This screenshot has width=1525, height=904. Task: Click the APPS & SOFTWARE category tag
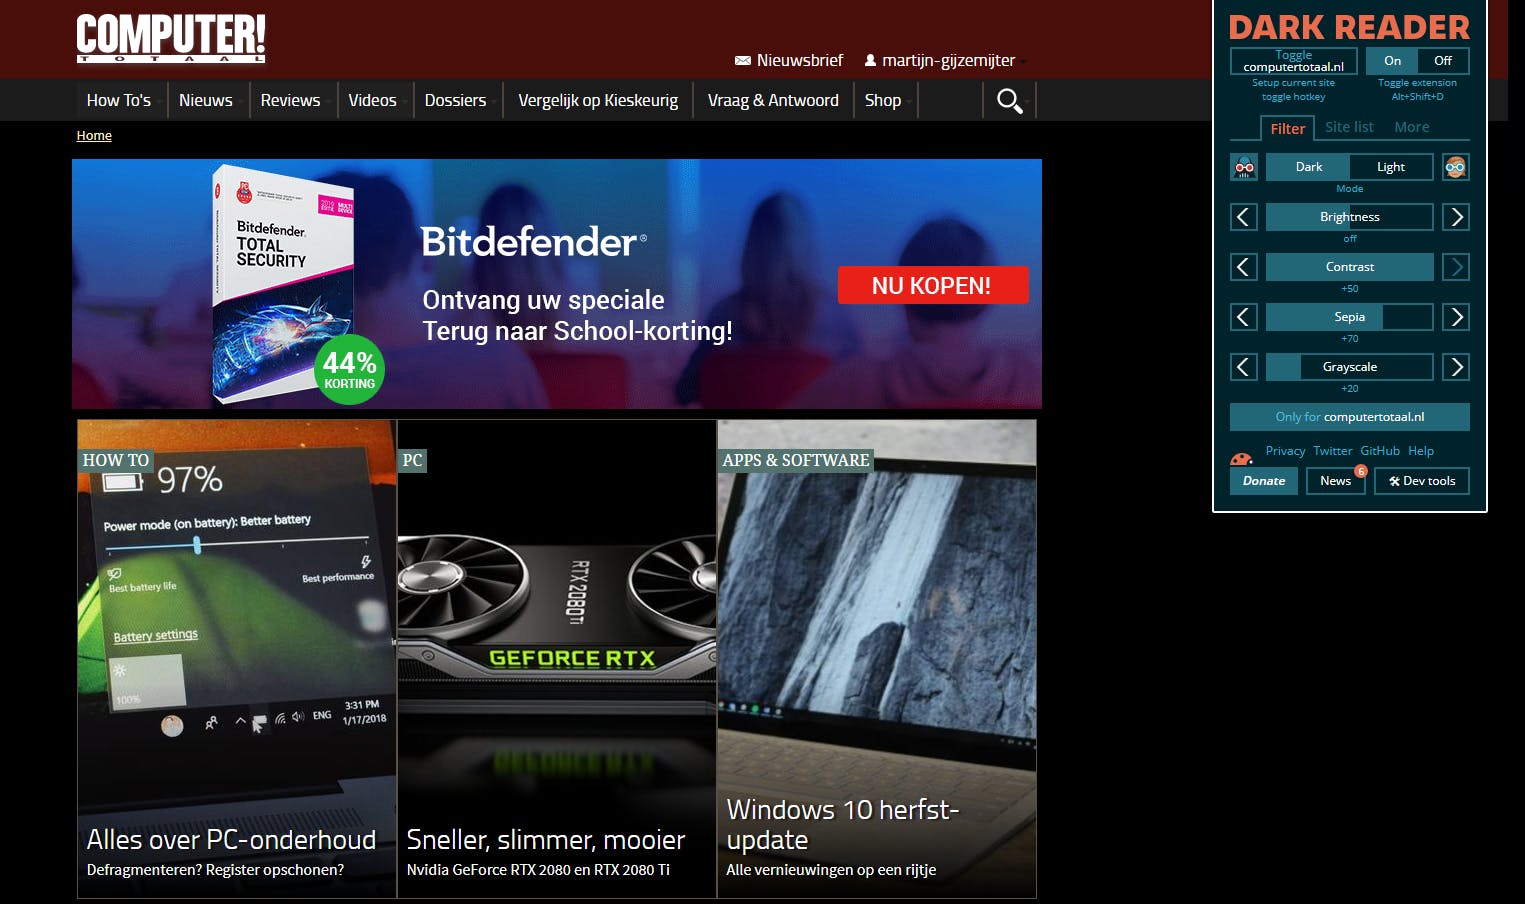click(796, 460)
